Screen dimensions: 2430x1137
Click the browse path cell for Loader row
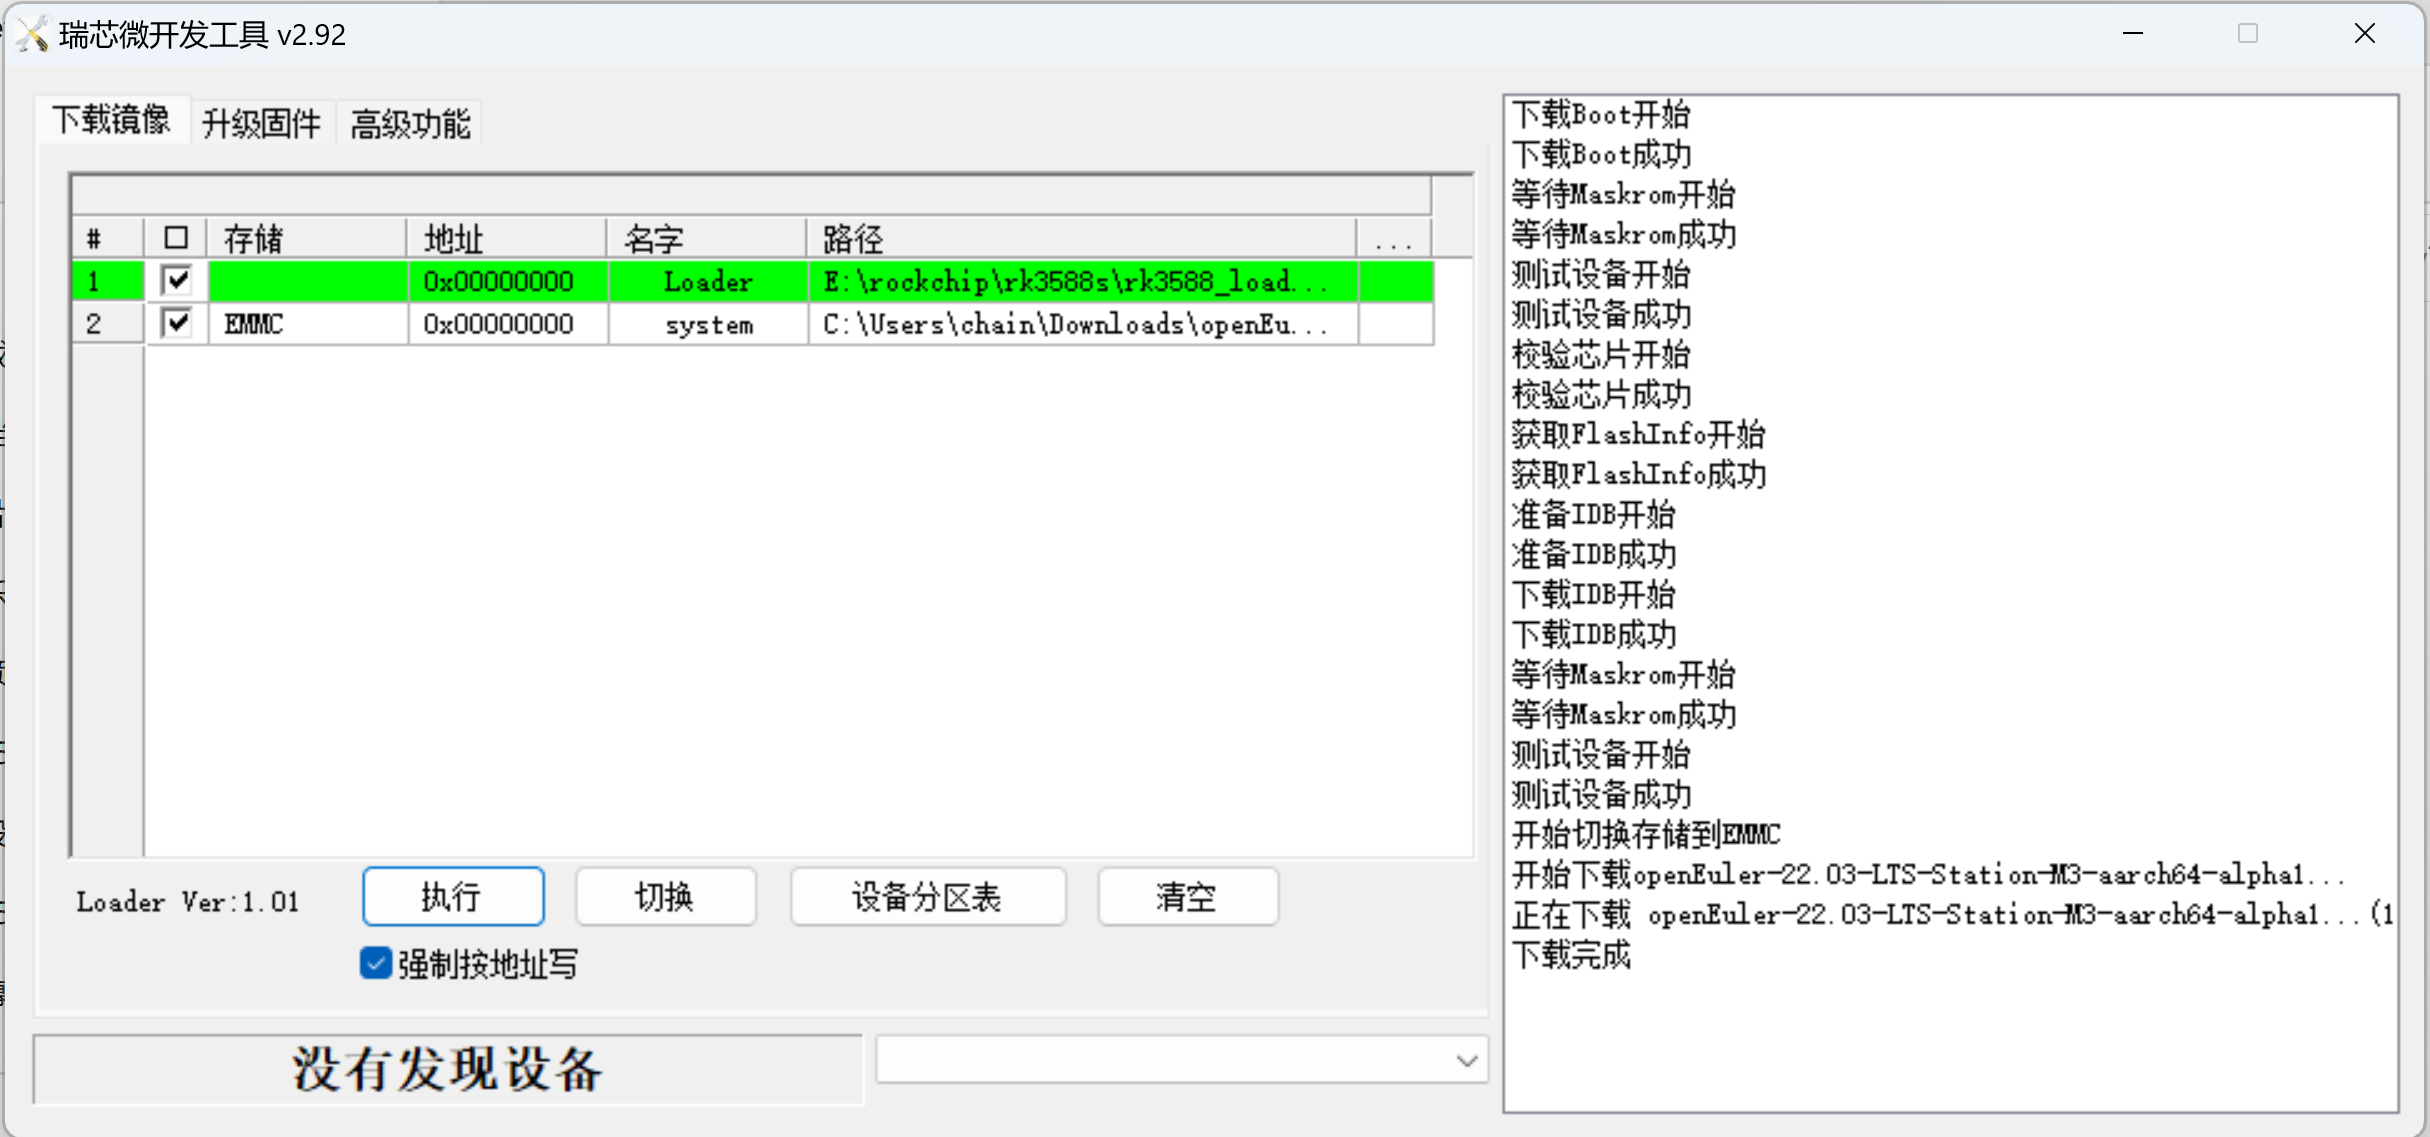point(1395,281)
